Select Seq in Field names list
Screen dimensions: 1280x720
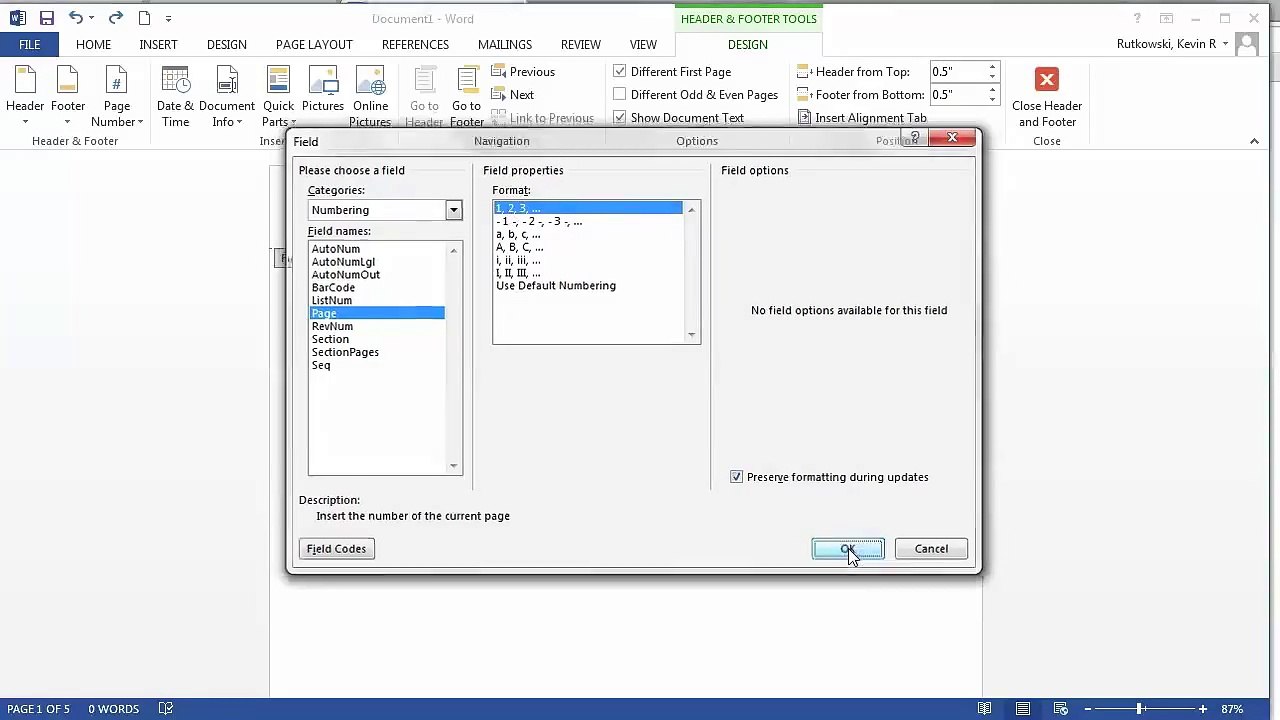pos(321,365)
